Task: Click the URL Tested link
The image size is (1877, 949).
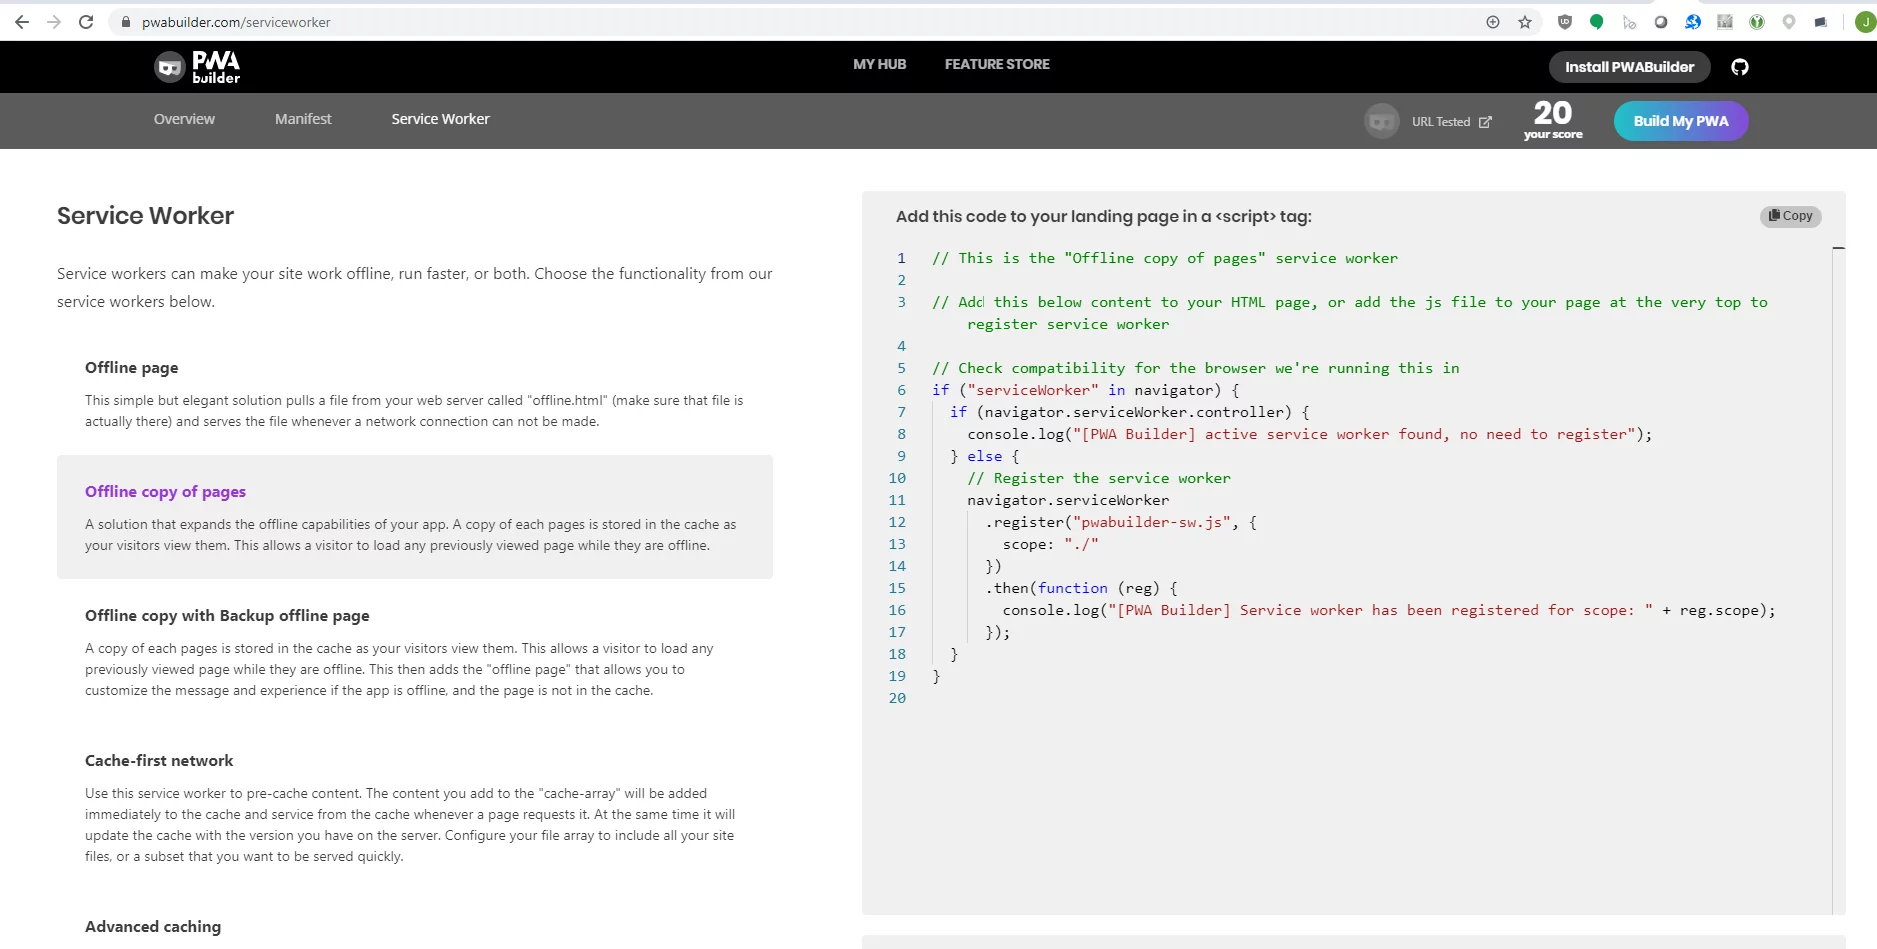Action: pyautogui.click(x=1451, y=122)
